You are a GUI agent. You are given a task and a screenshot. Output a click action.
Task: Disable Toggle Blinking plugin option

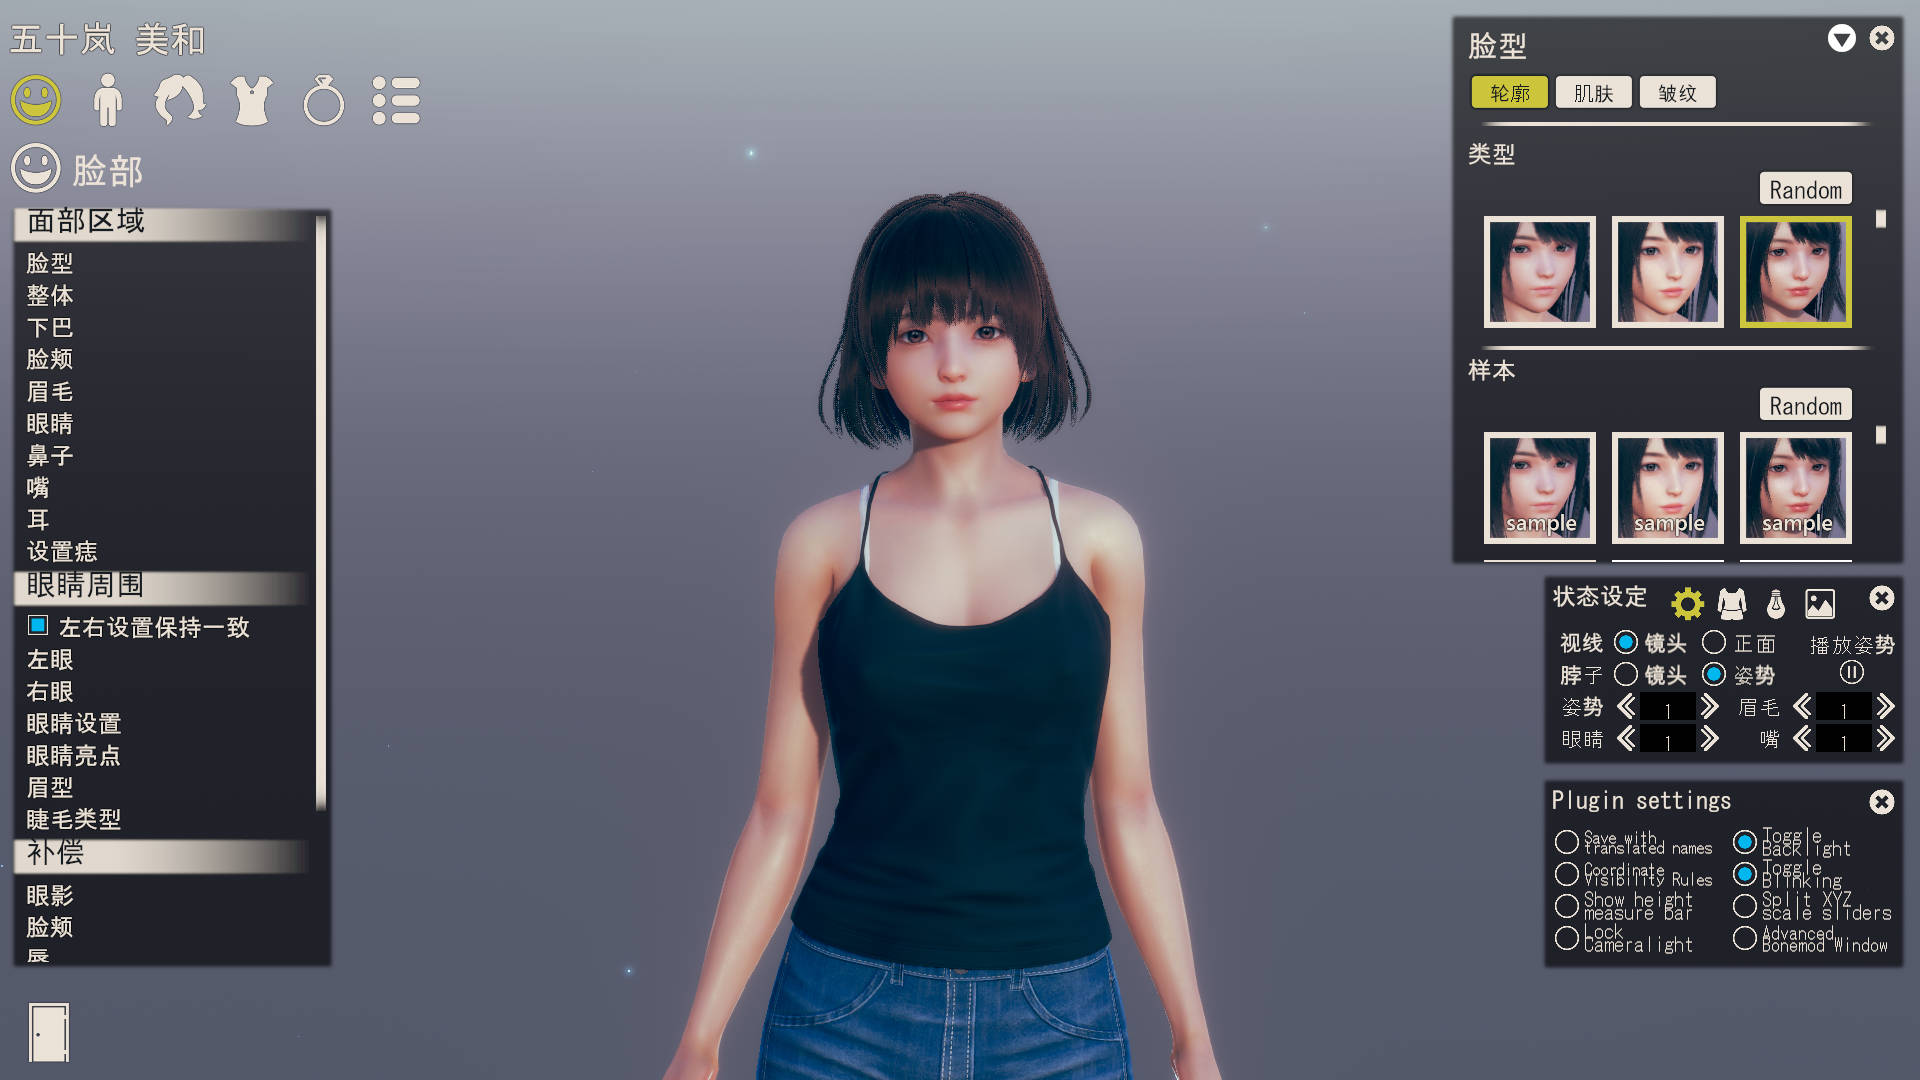click(x=1745, y=874)
